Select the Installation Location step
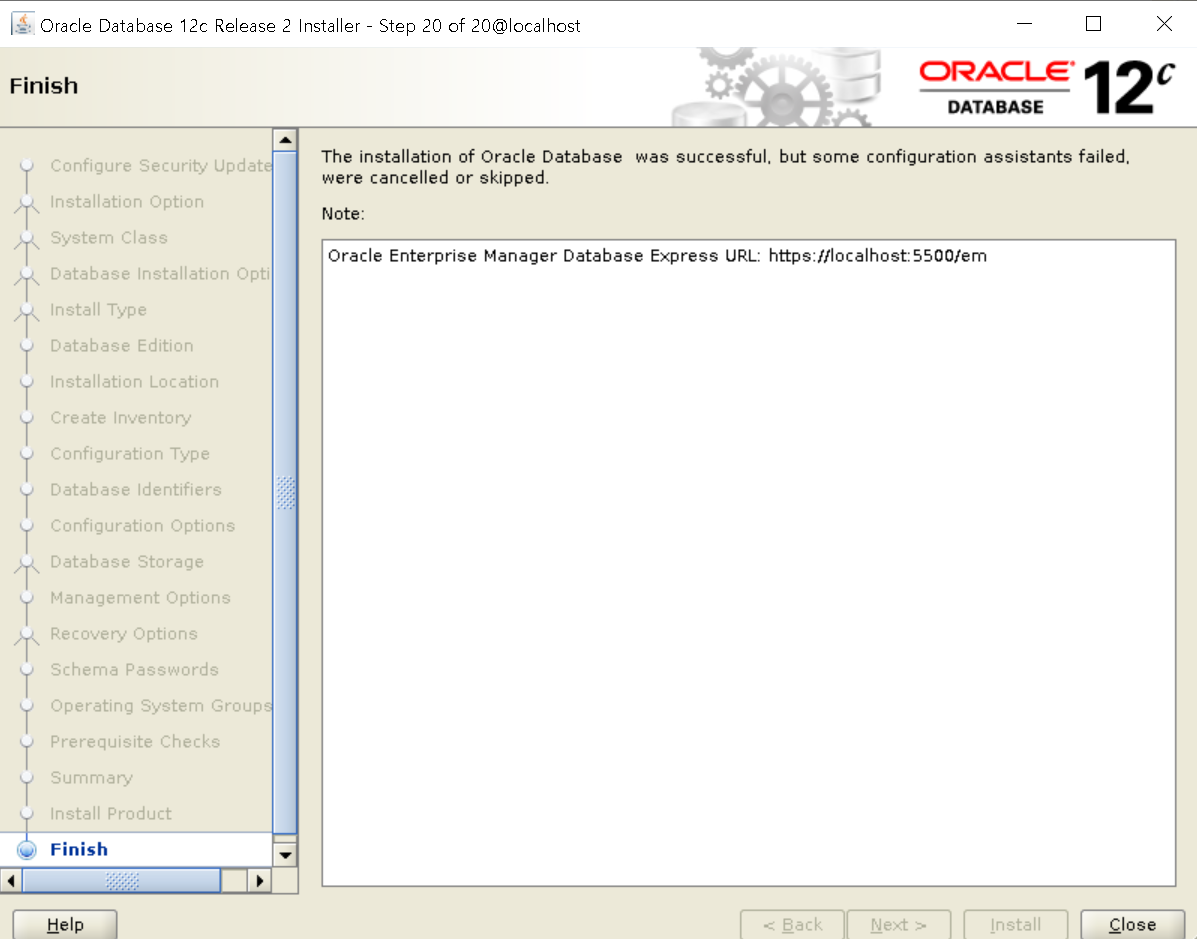1197x939 pixels. [134, 382]
